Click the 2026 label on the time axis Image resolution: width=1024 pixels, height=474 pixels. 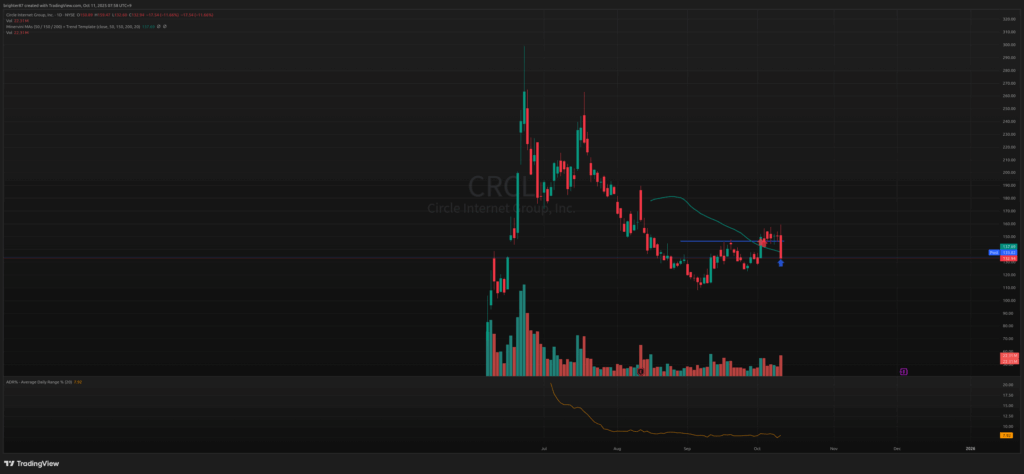[969, 451]
